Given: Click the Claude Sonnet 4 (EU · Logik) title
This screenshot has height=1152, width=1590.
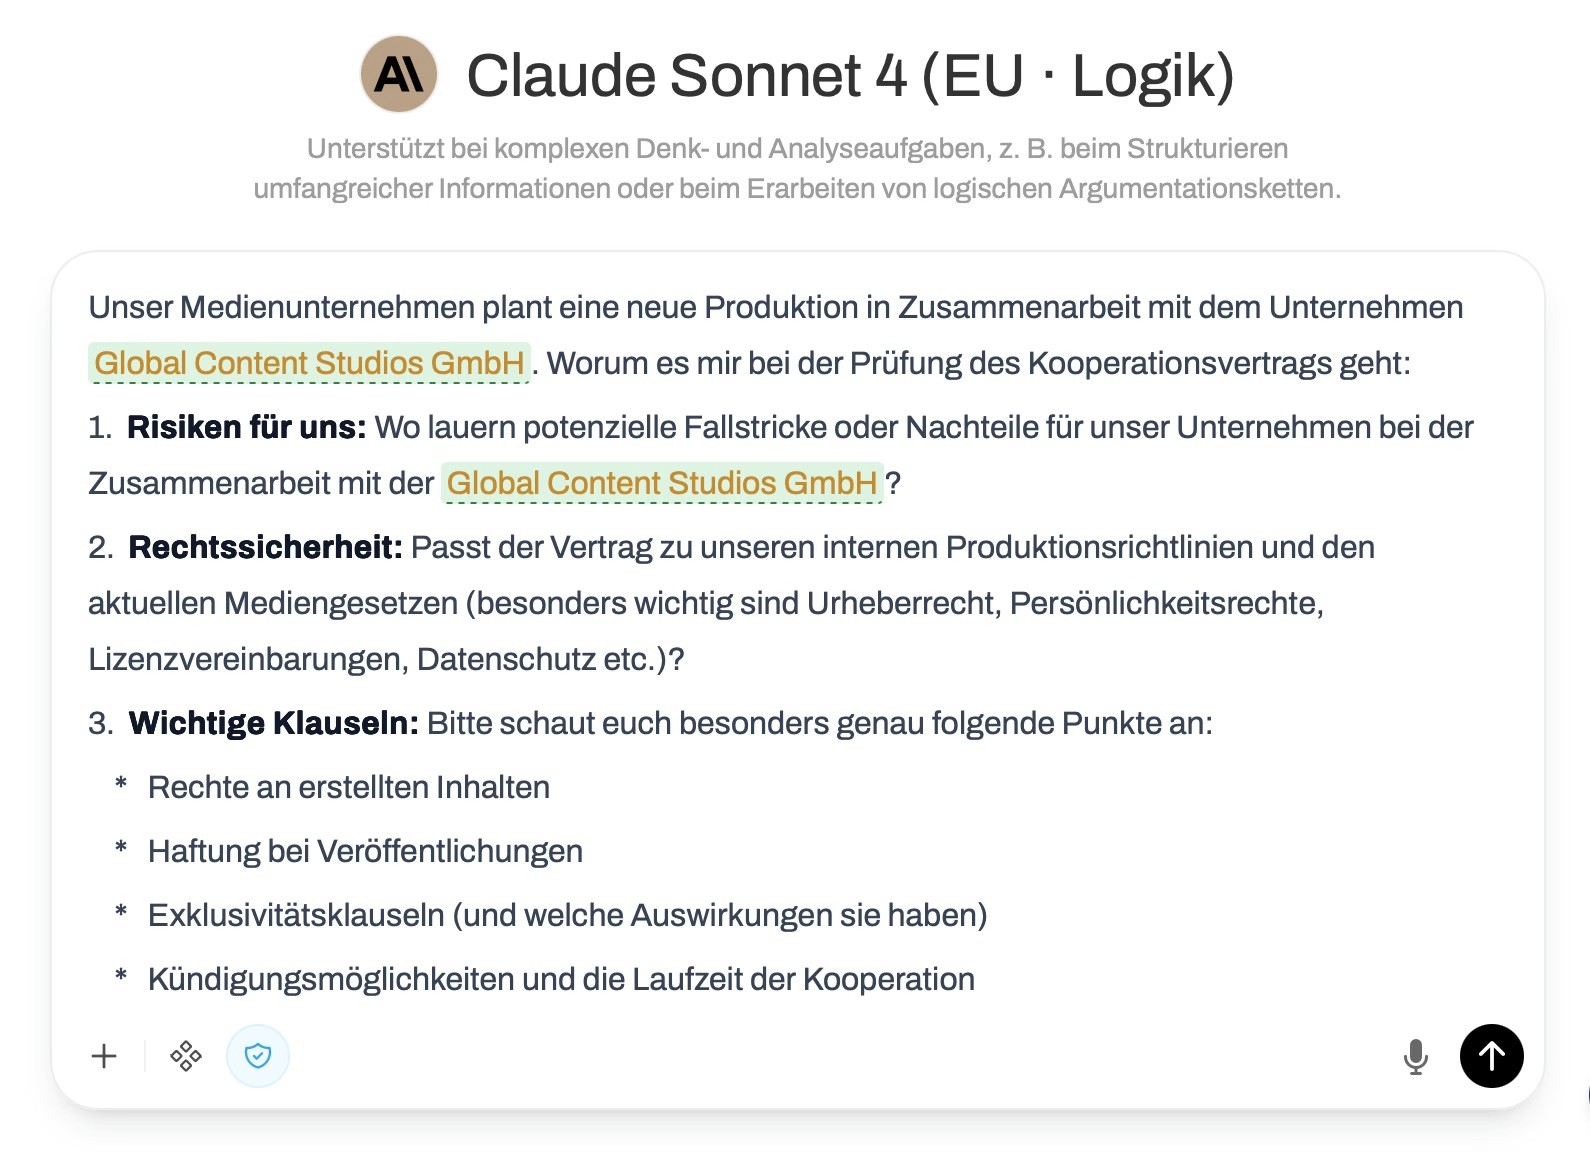Looking at the screenshot, I should (850, 75).
